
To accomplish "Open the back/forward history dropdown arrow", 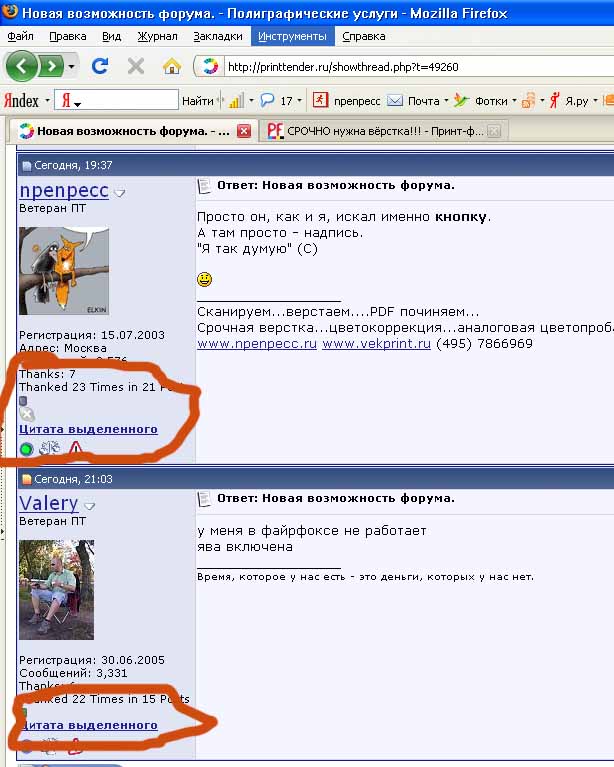I will tap(72, 67).
